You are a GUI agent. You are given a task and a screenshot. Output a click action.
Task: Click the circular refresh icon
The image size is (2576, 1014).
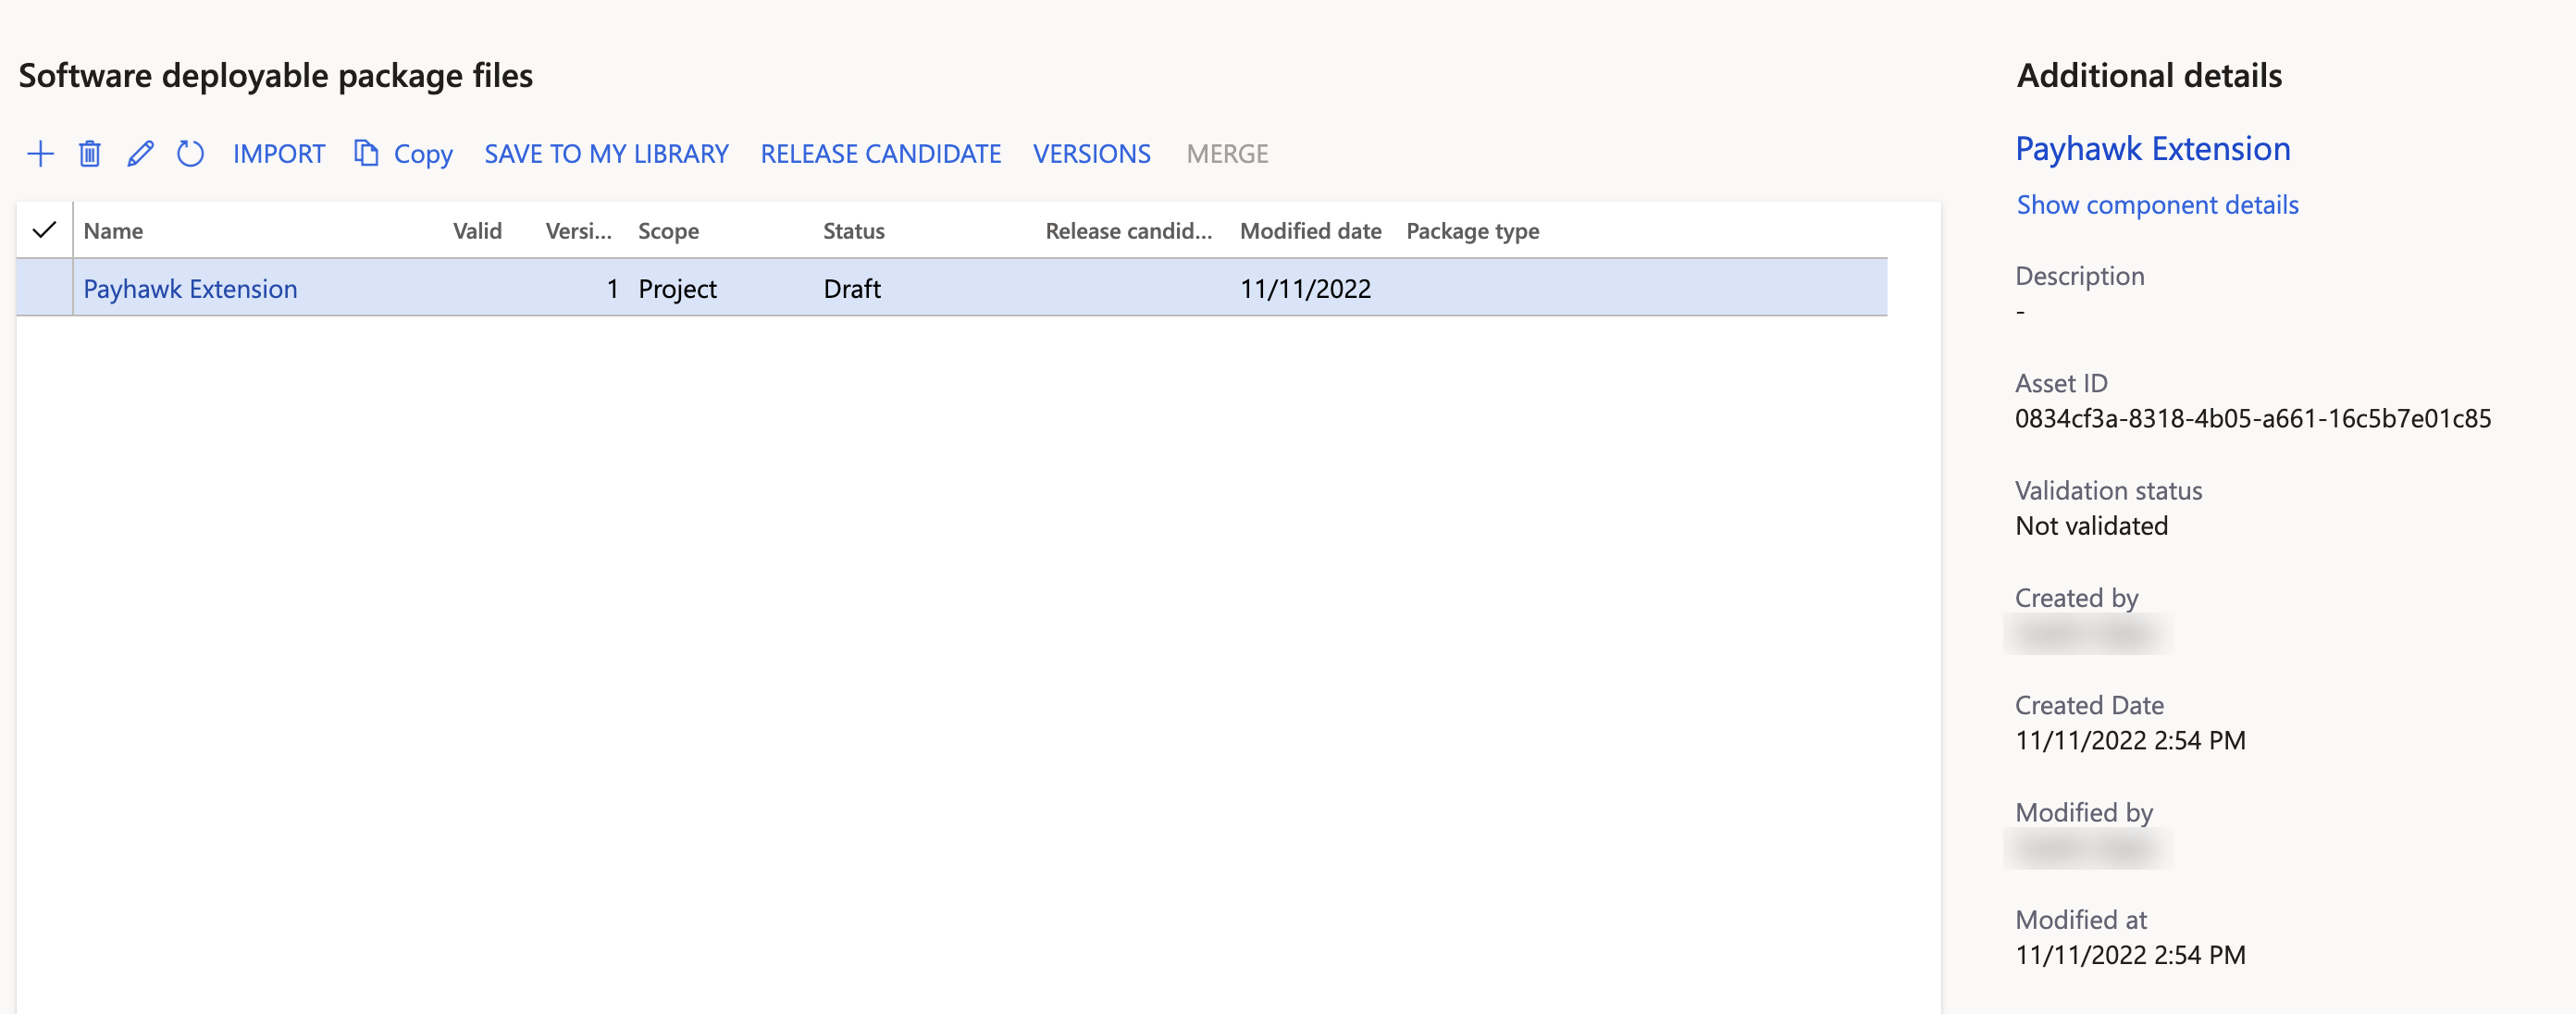pos(190,154)
